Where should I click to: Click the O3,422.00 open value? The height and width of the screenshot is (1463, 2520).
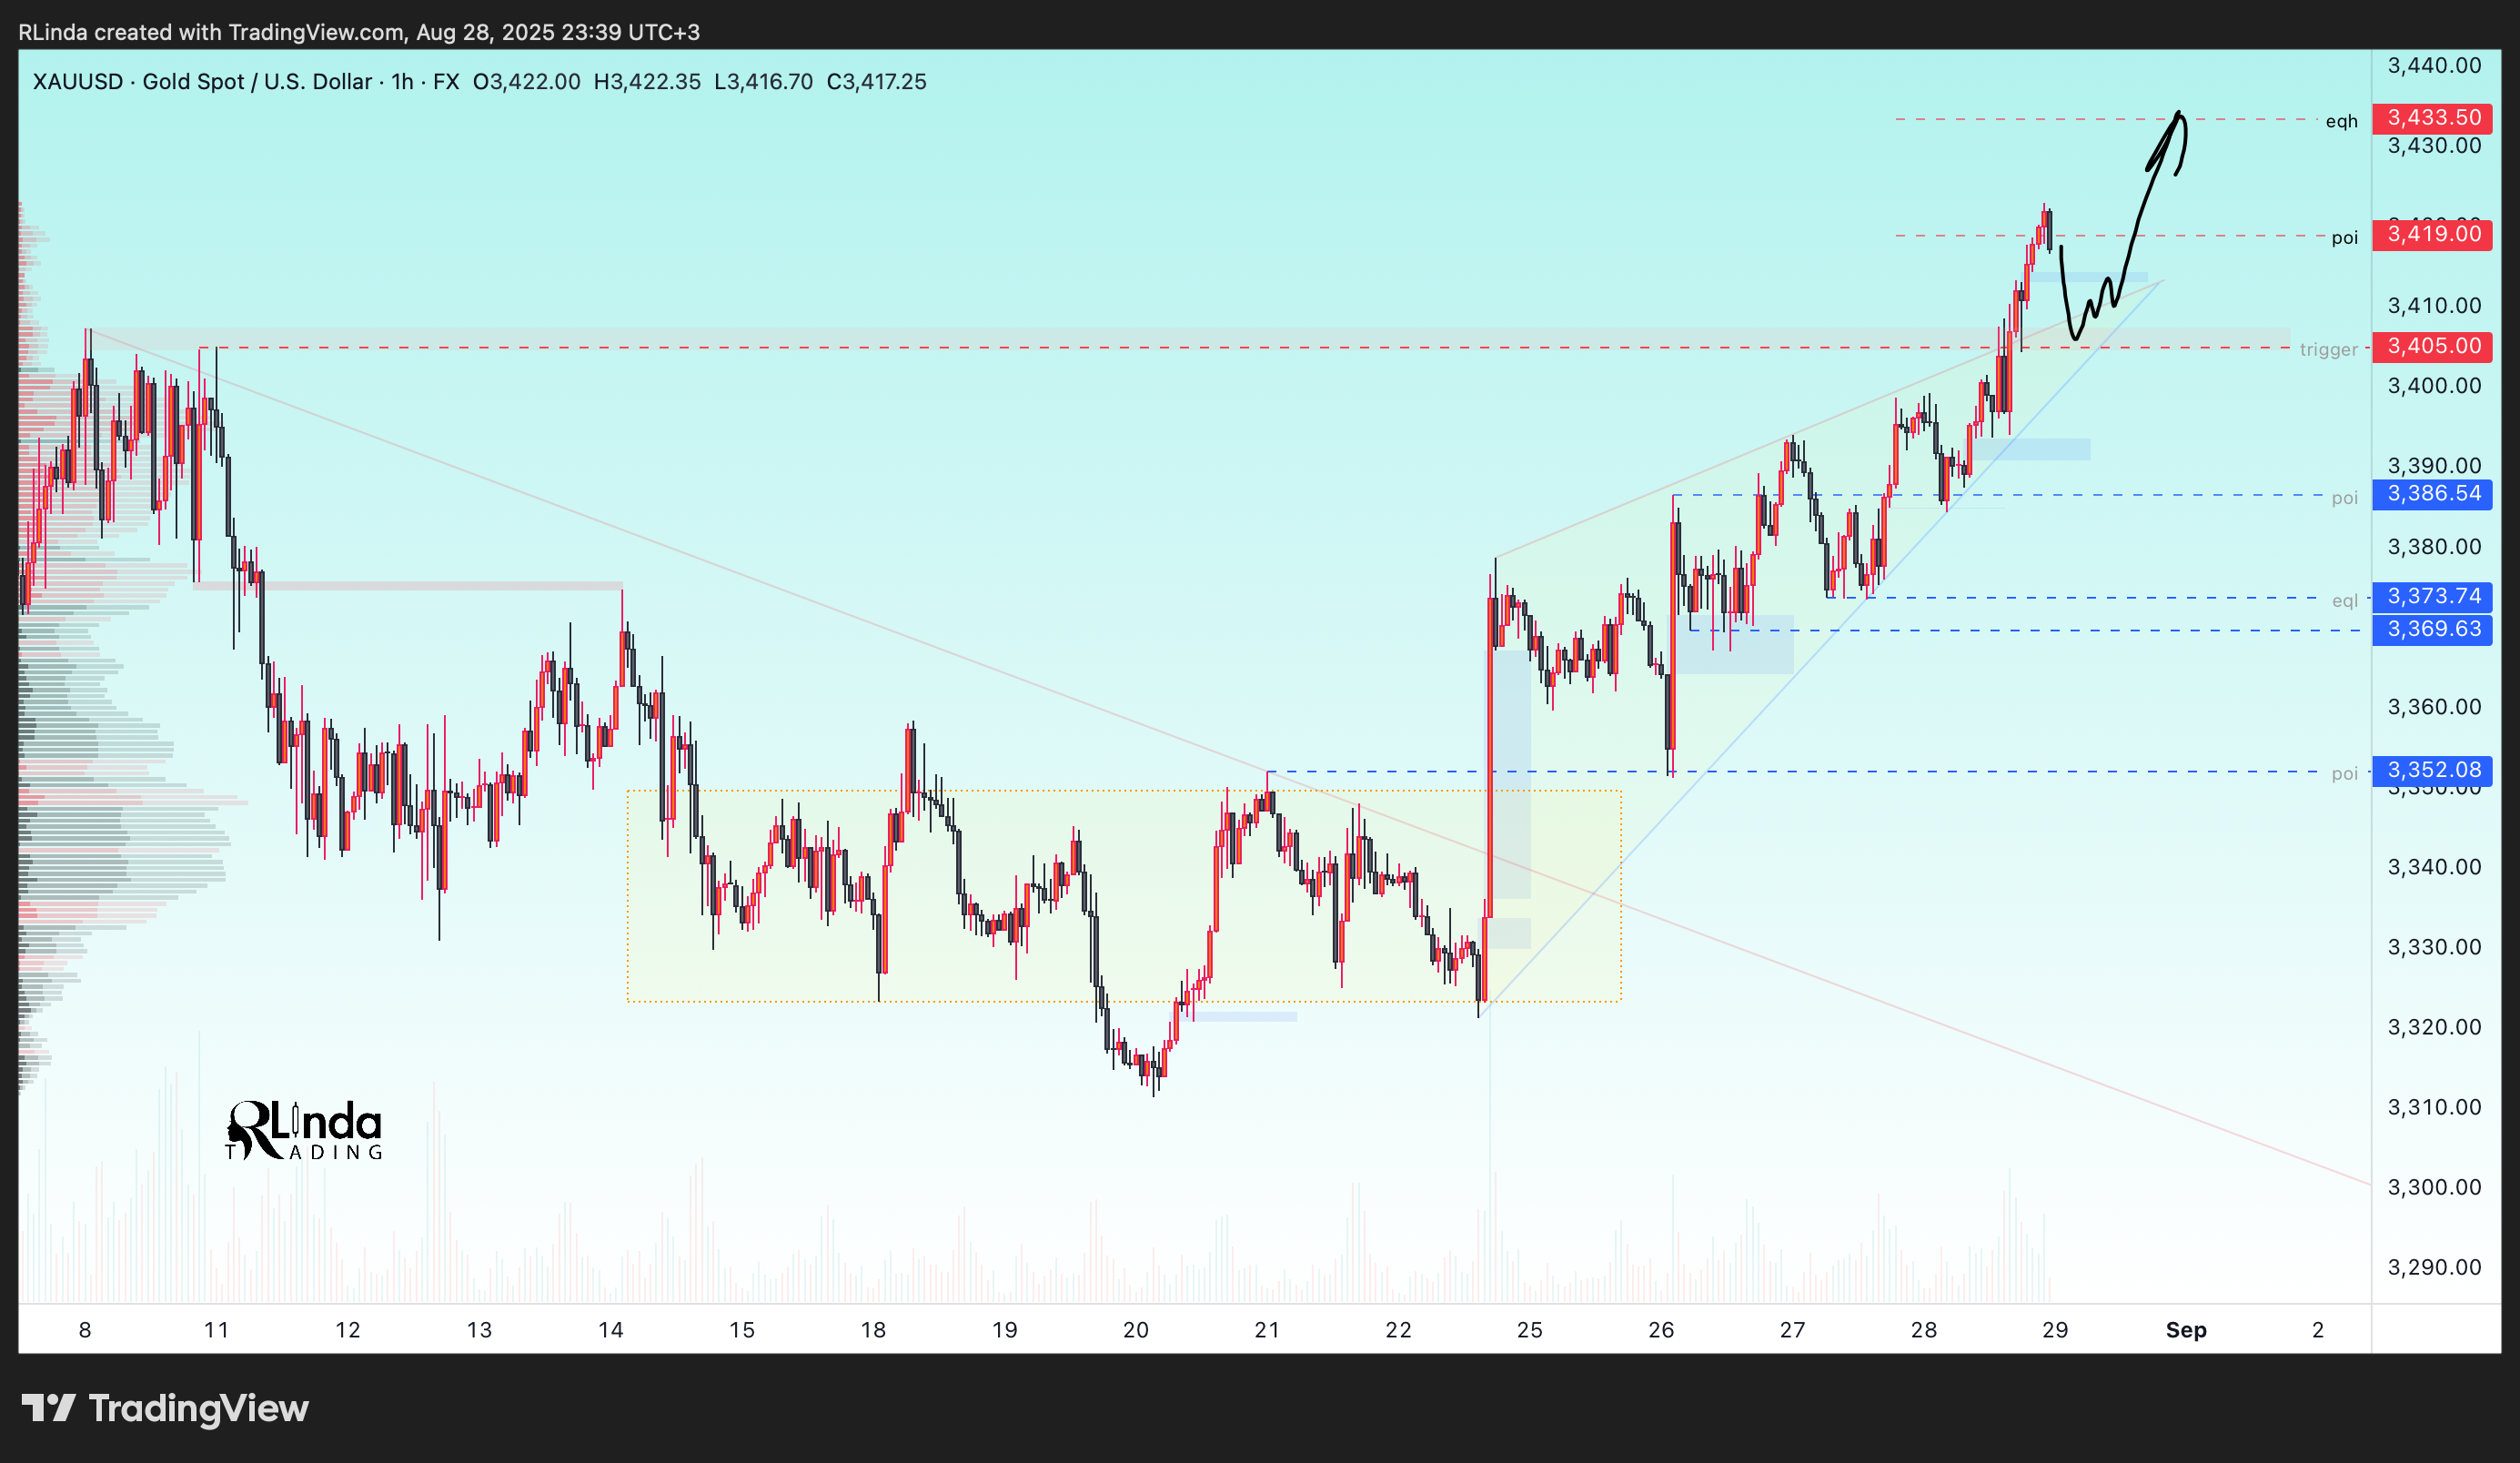click(526, 82)
